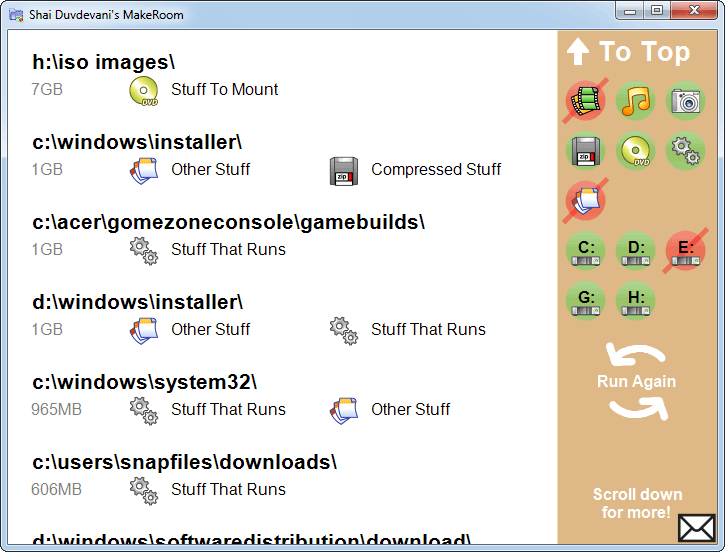
Task: Minimize the MakeRoom window
Action: pyautogui.click(x=630, y=10)
